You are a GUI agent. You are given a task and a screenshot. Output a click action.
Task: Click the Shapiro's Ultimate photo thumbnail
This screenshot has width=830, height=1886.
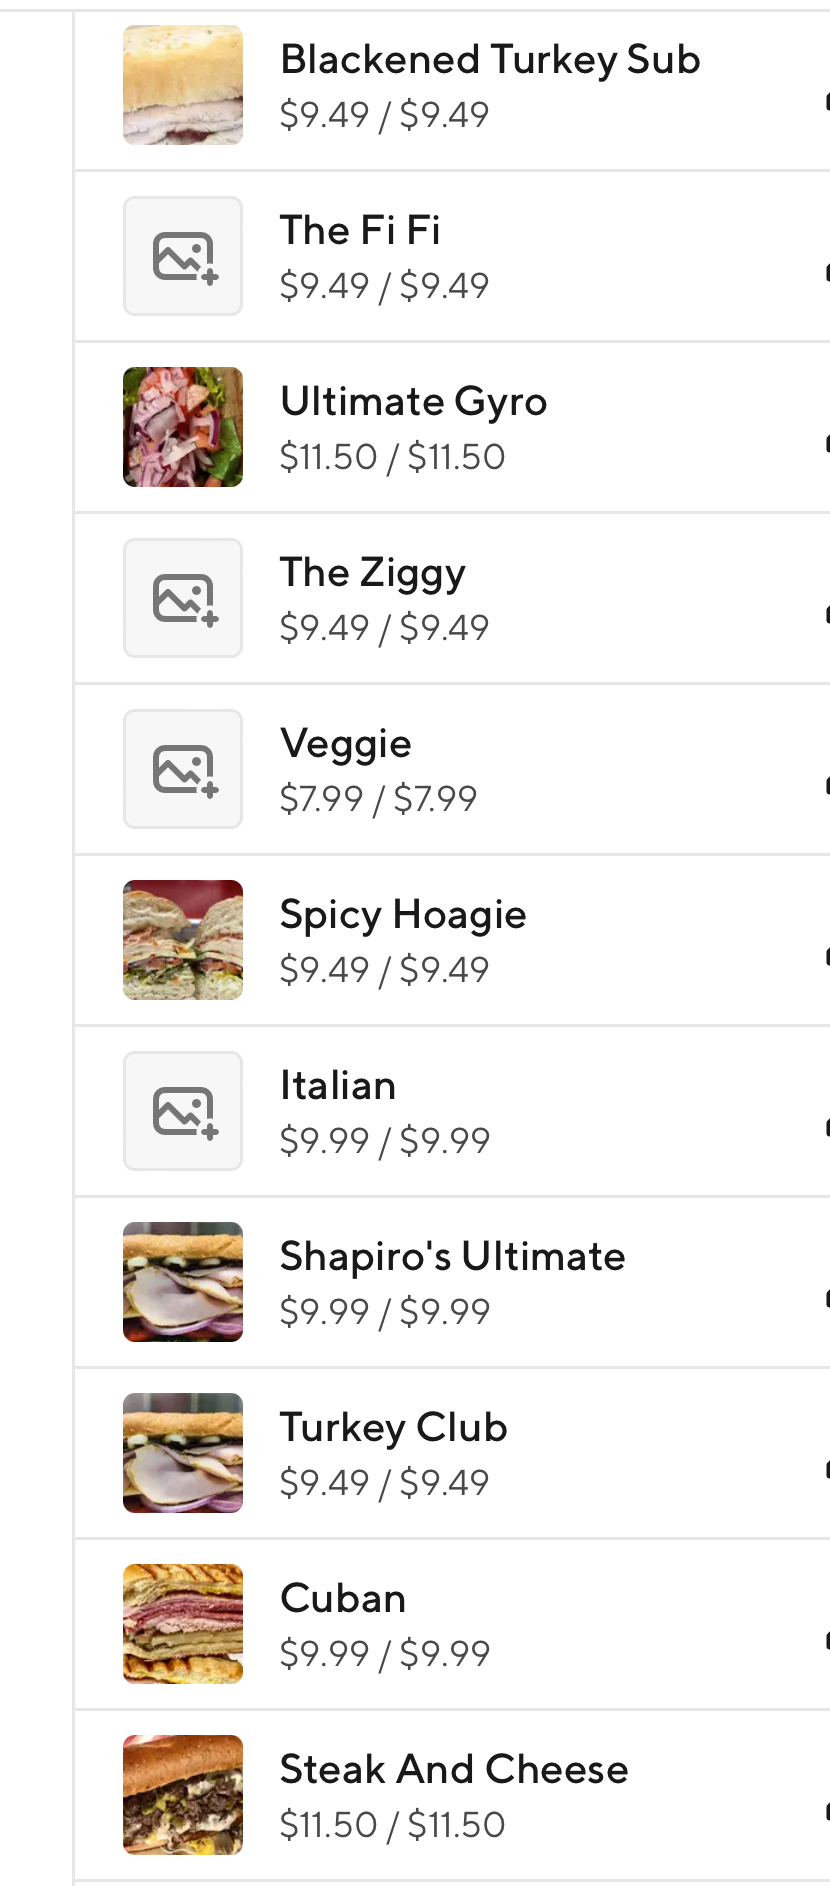(x=183, y=1282)
